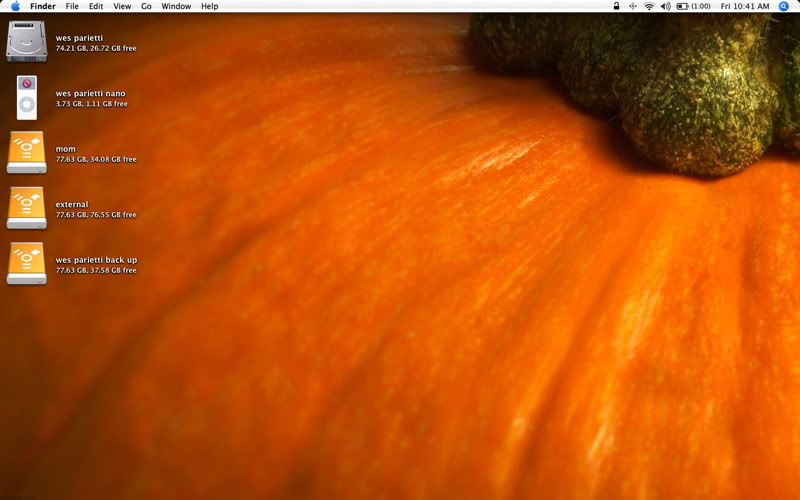Open the Wi-Fi AirPort status menu

[x=649, y=6]
